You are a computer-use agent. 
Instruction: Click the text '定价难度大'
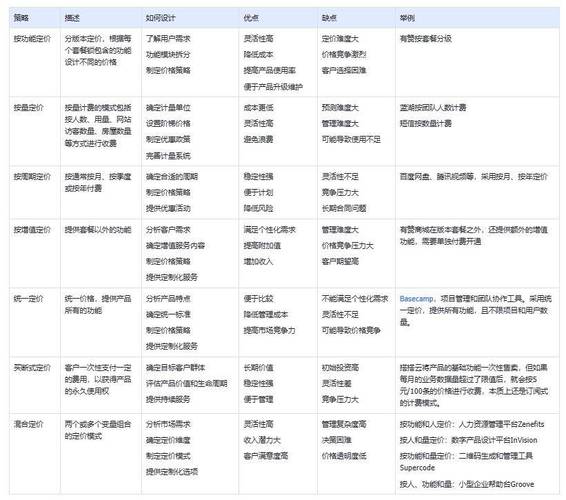tap(340, 39)
